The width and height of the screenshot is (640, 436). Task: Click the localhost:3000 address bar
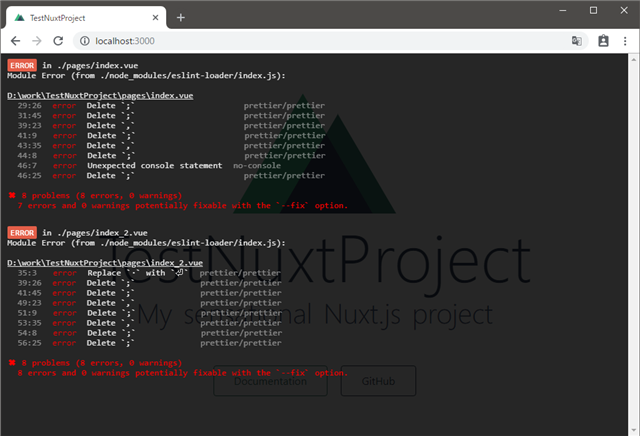[331, 41]
